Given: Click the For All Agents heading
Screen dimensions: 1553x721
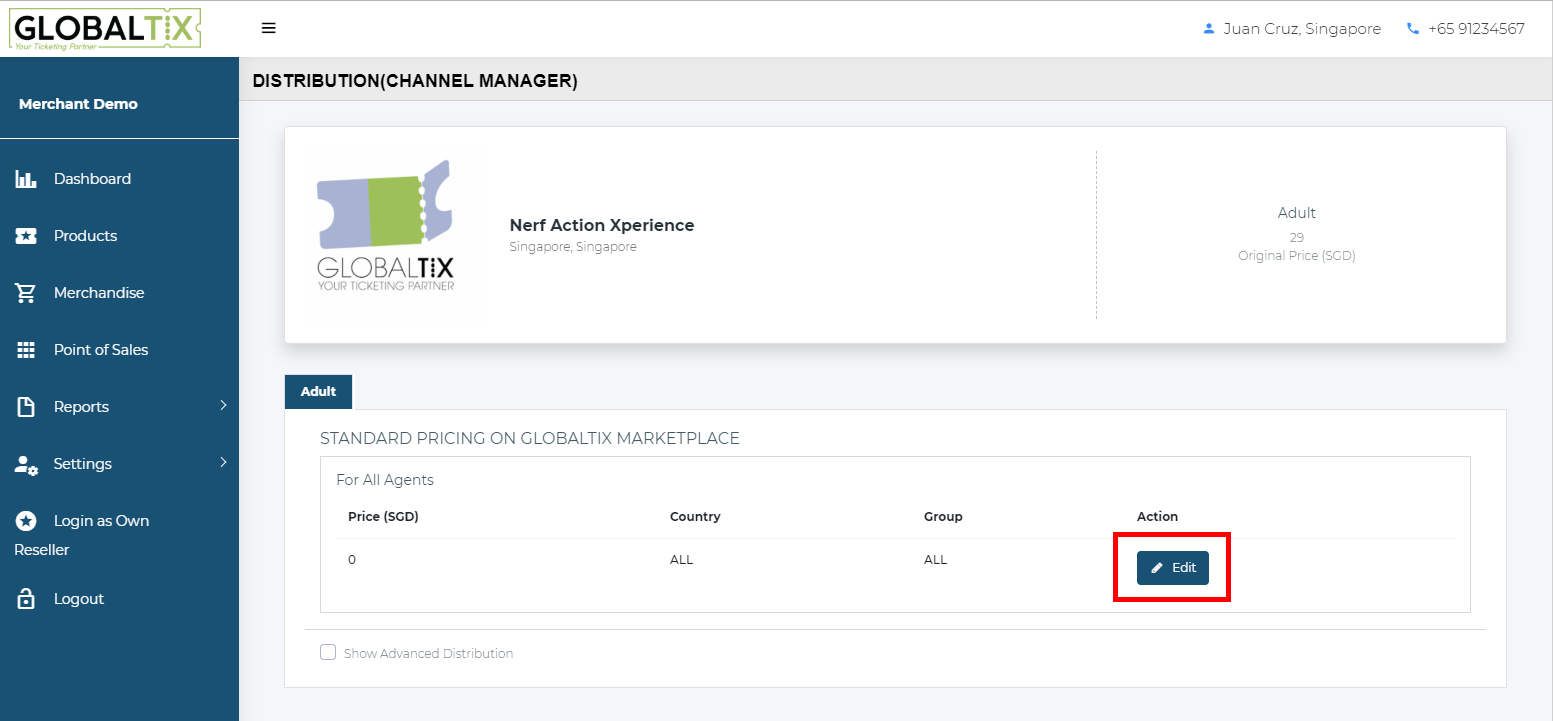Looking at the screenshot, I should coord(385,480).
